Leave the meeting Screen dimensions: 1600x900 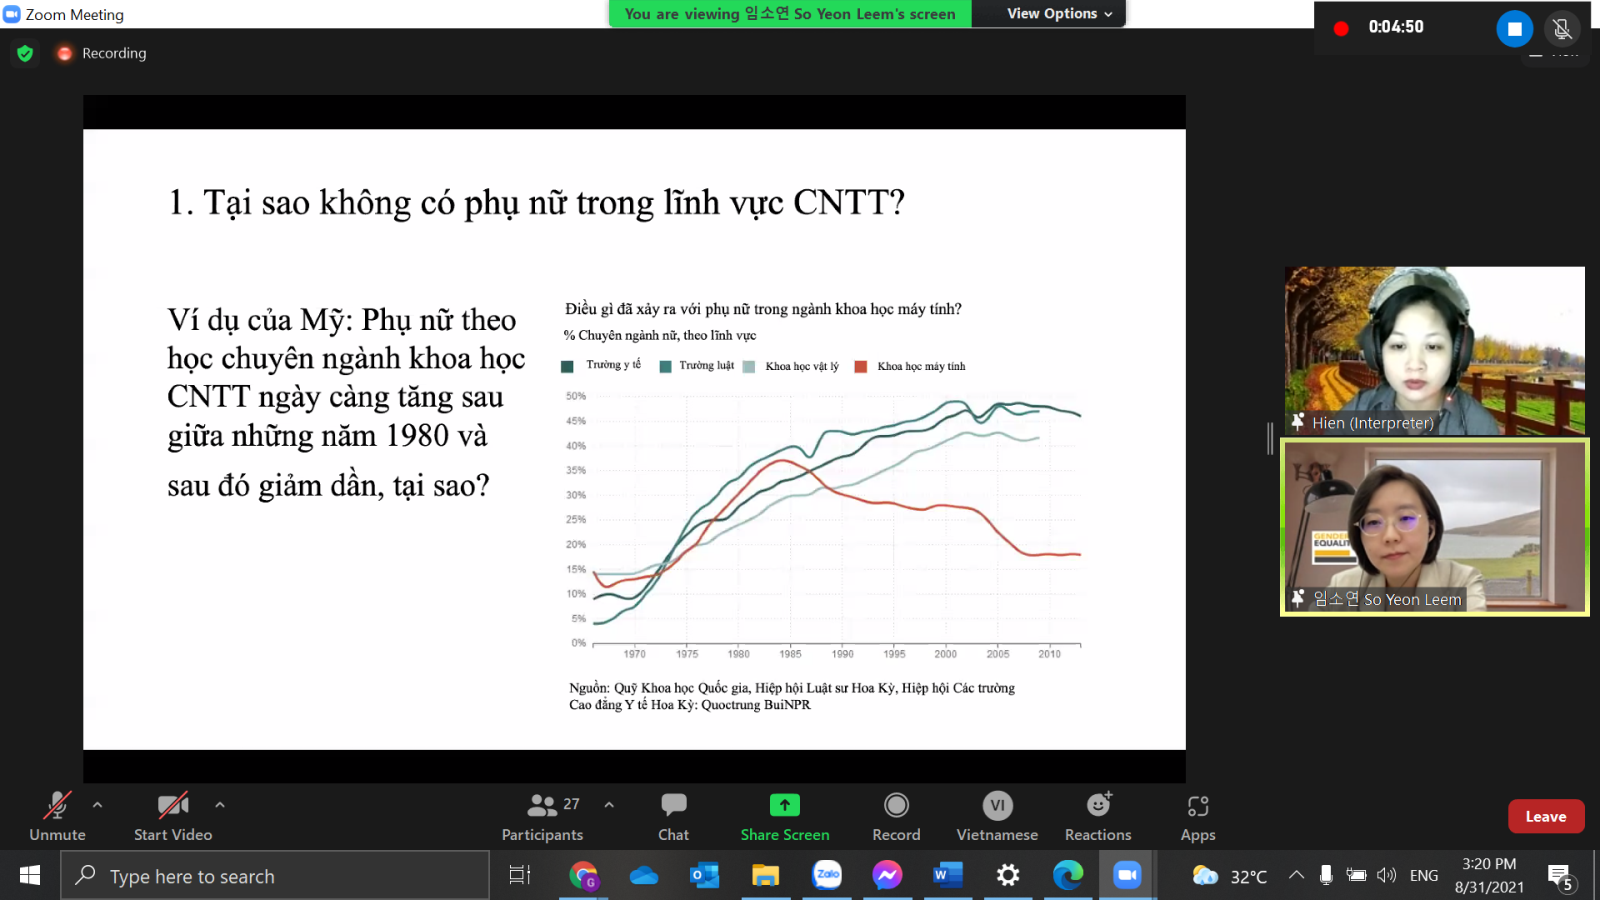click(x=1545, y=816)
